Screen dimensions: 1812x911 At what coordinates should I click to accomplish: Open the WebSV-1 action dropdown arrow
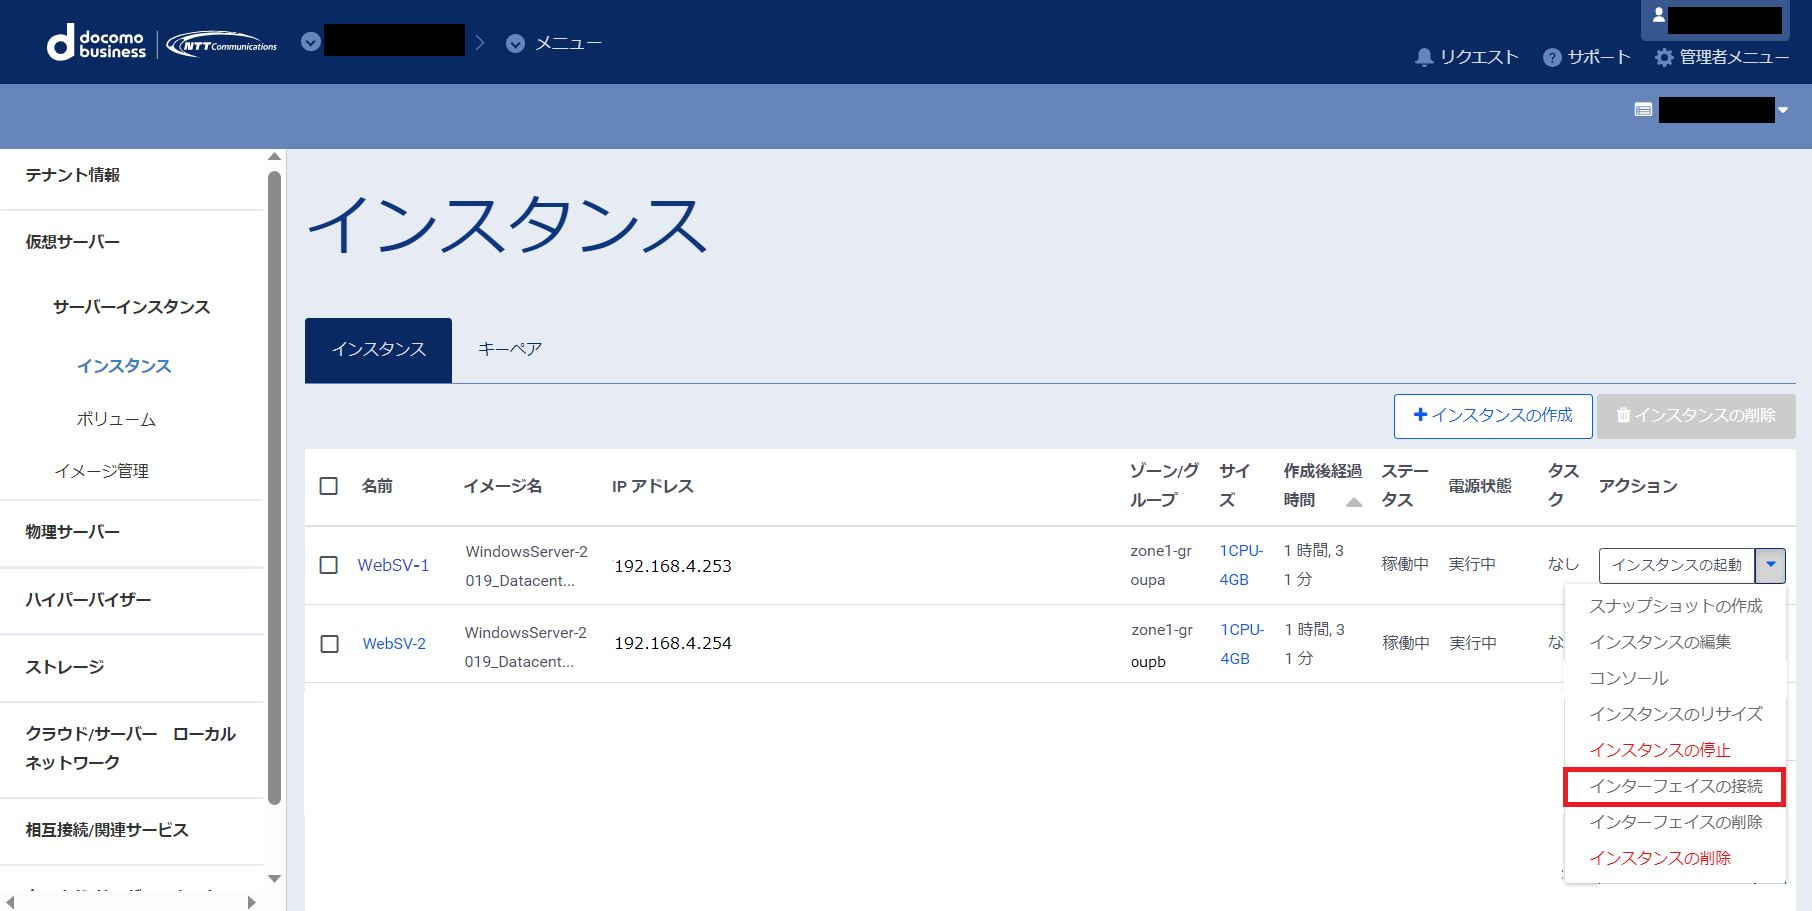(x=1770, y=565)
